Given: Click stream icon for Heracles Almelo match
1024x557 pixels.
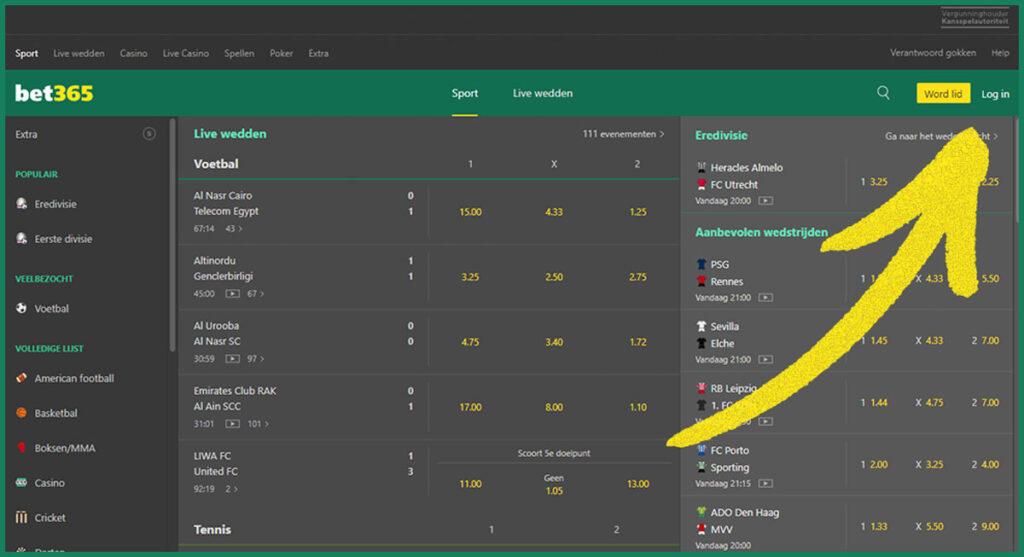Looking at the screenshot, I should click(766, 201).
